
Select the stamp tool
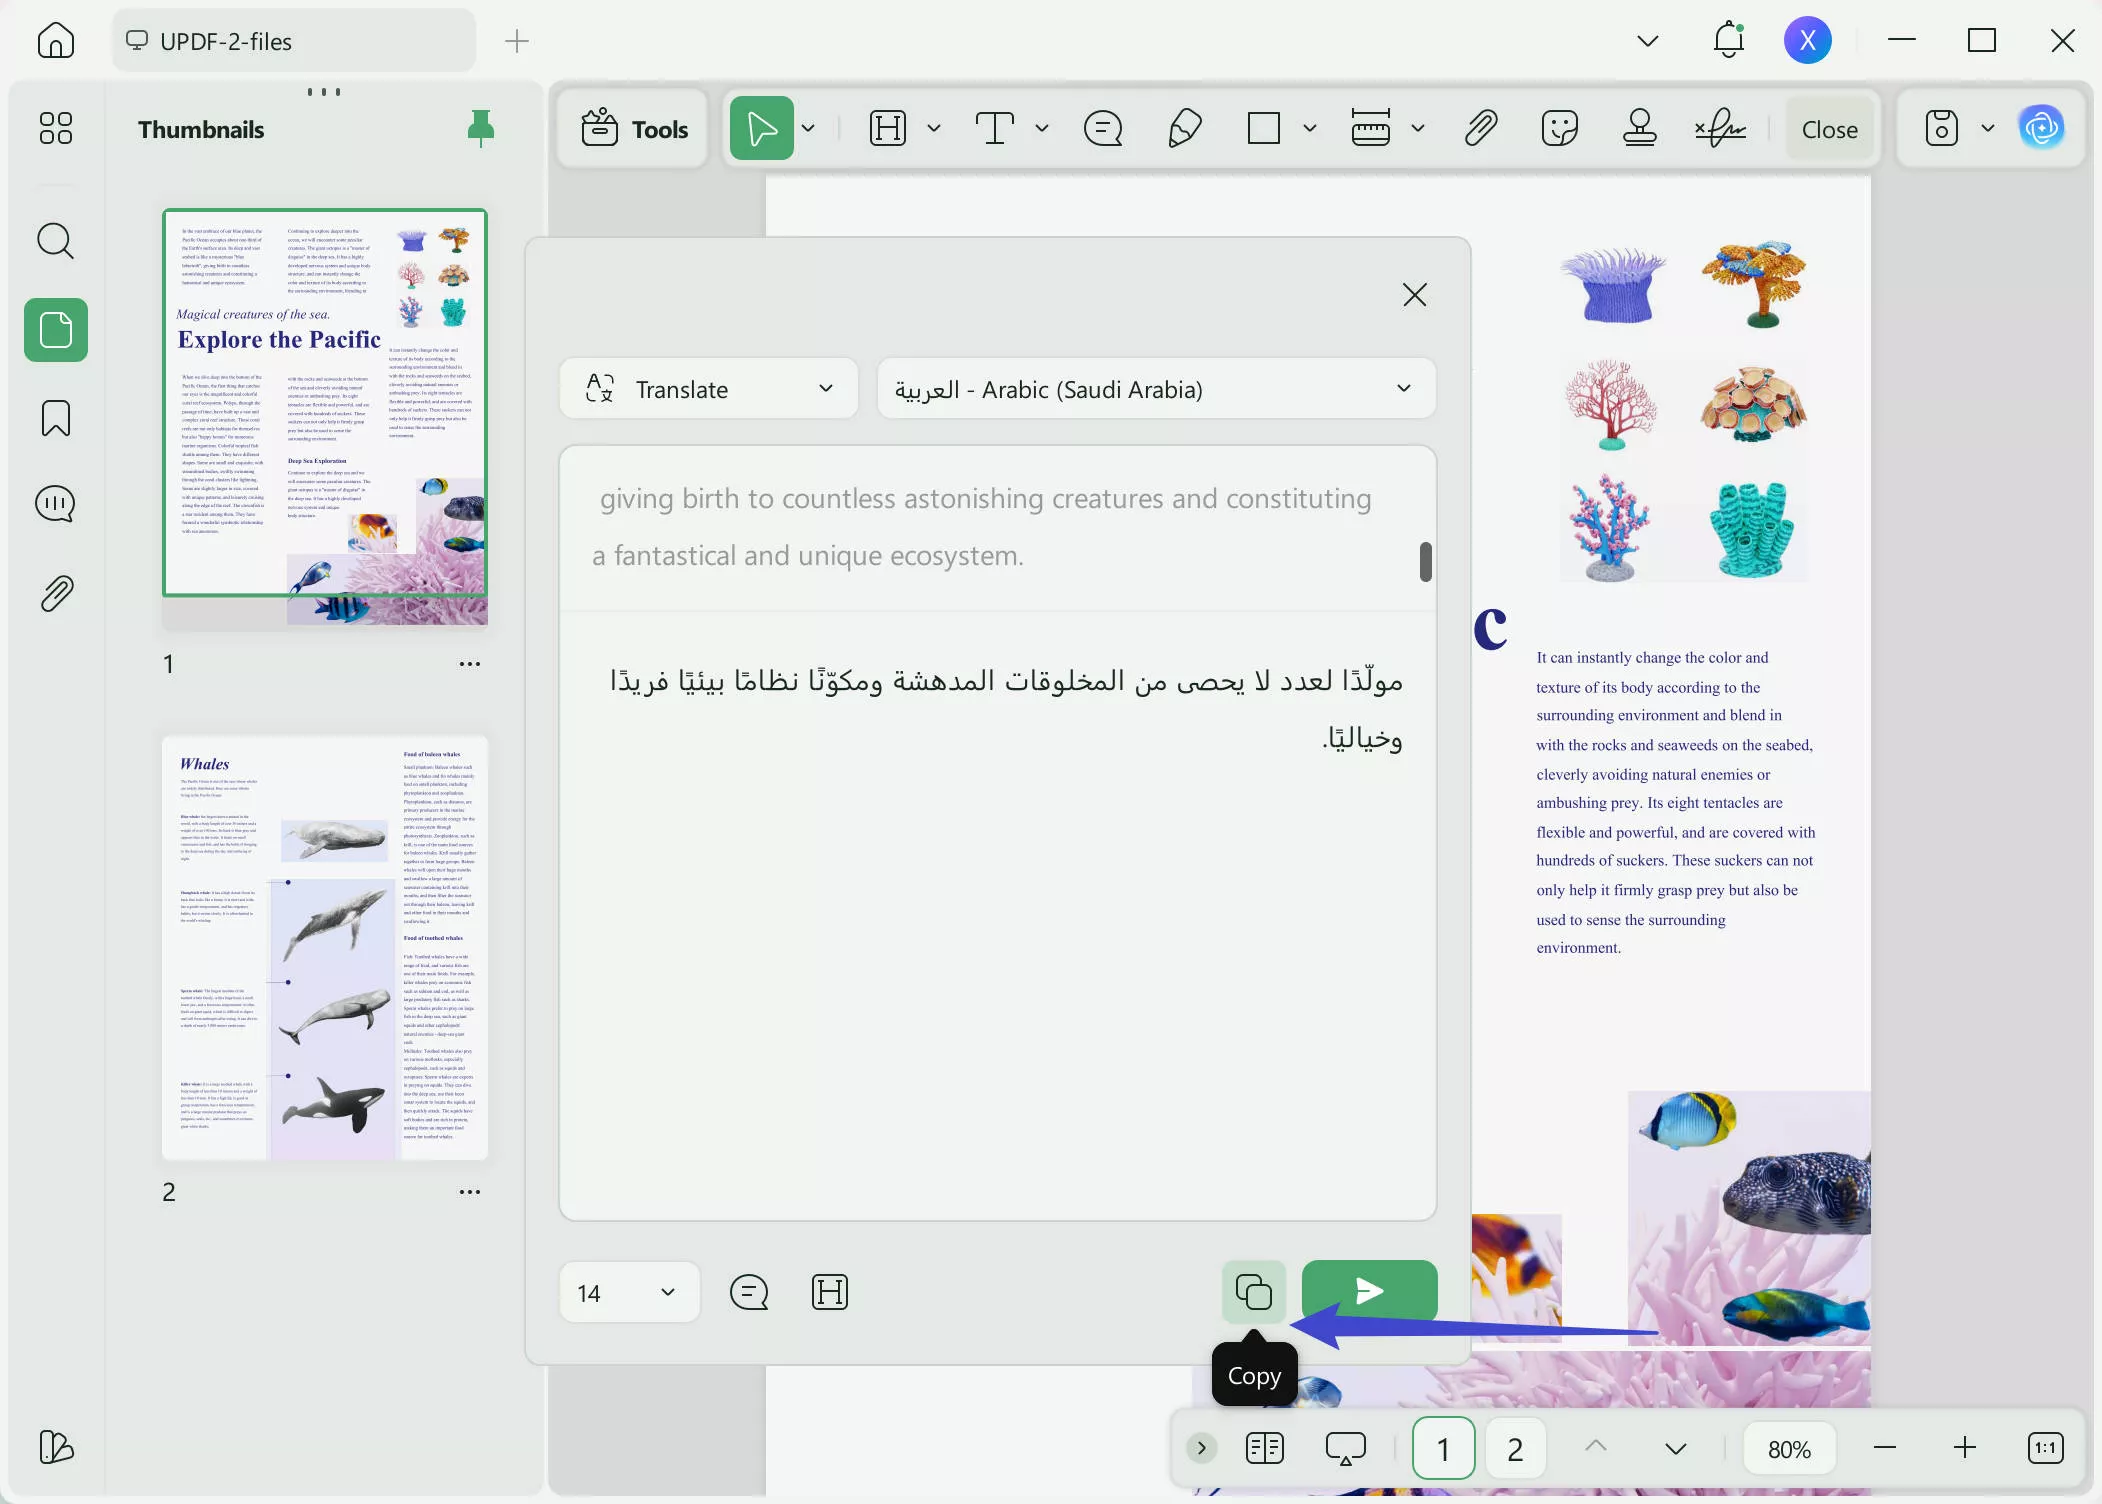pos(1640,128)
